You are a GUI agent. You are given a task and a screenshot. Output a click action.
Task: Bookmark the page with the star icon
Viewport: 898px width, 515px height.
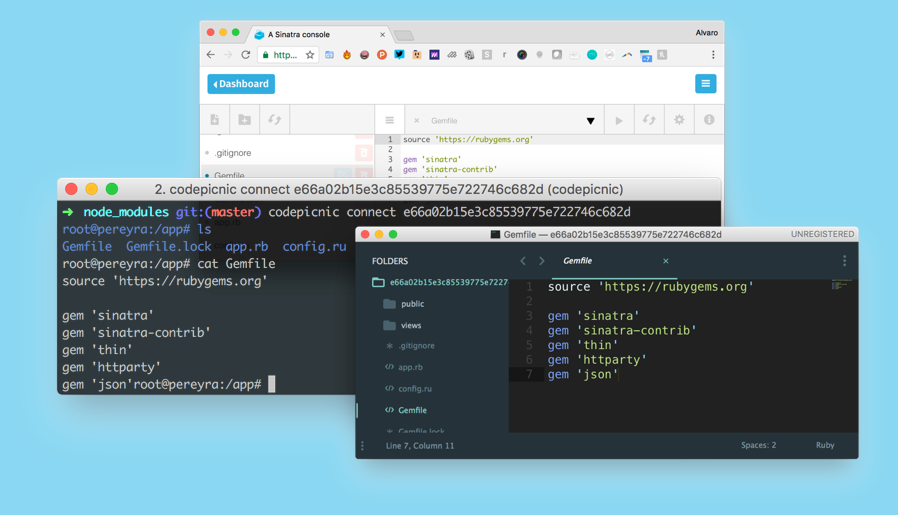(x=310, y=55)
